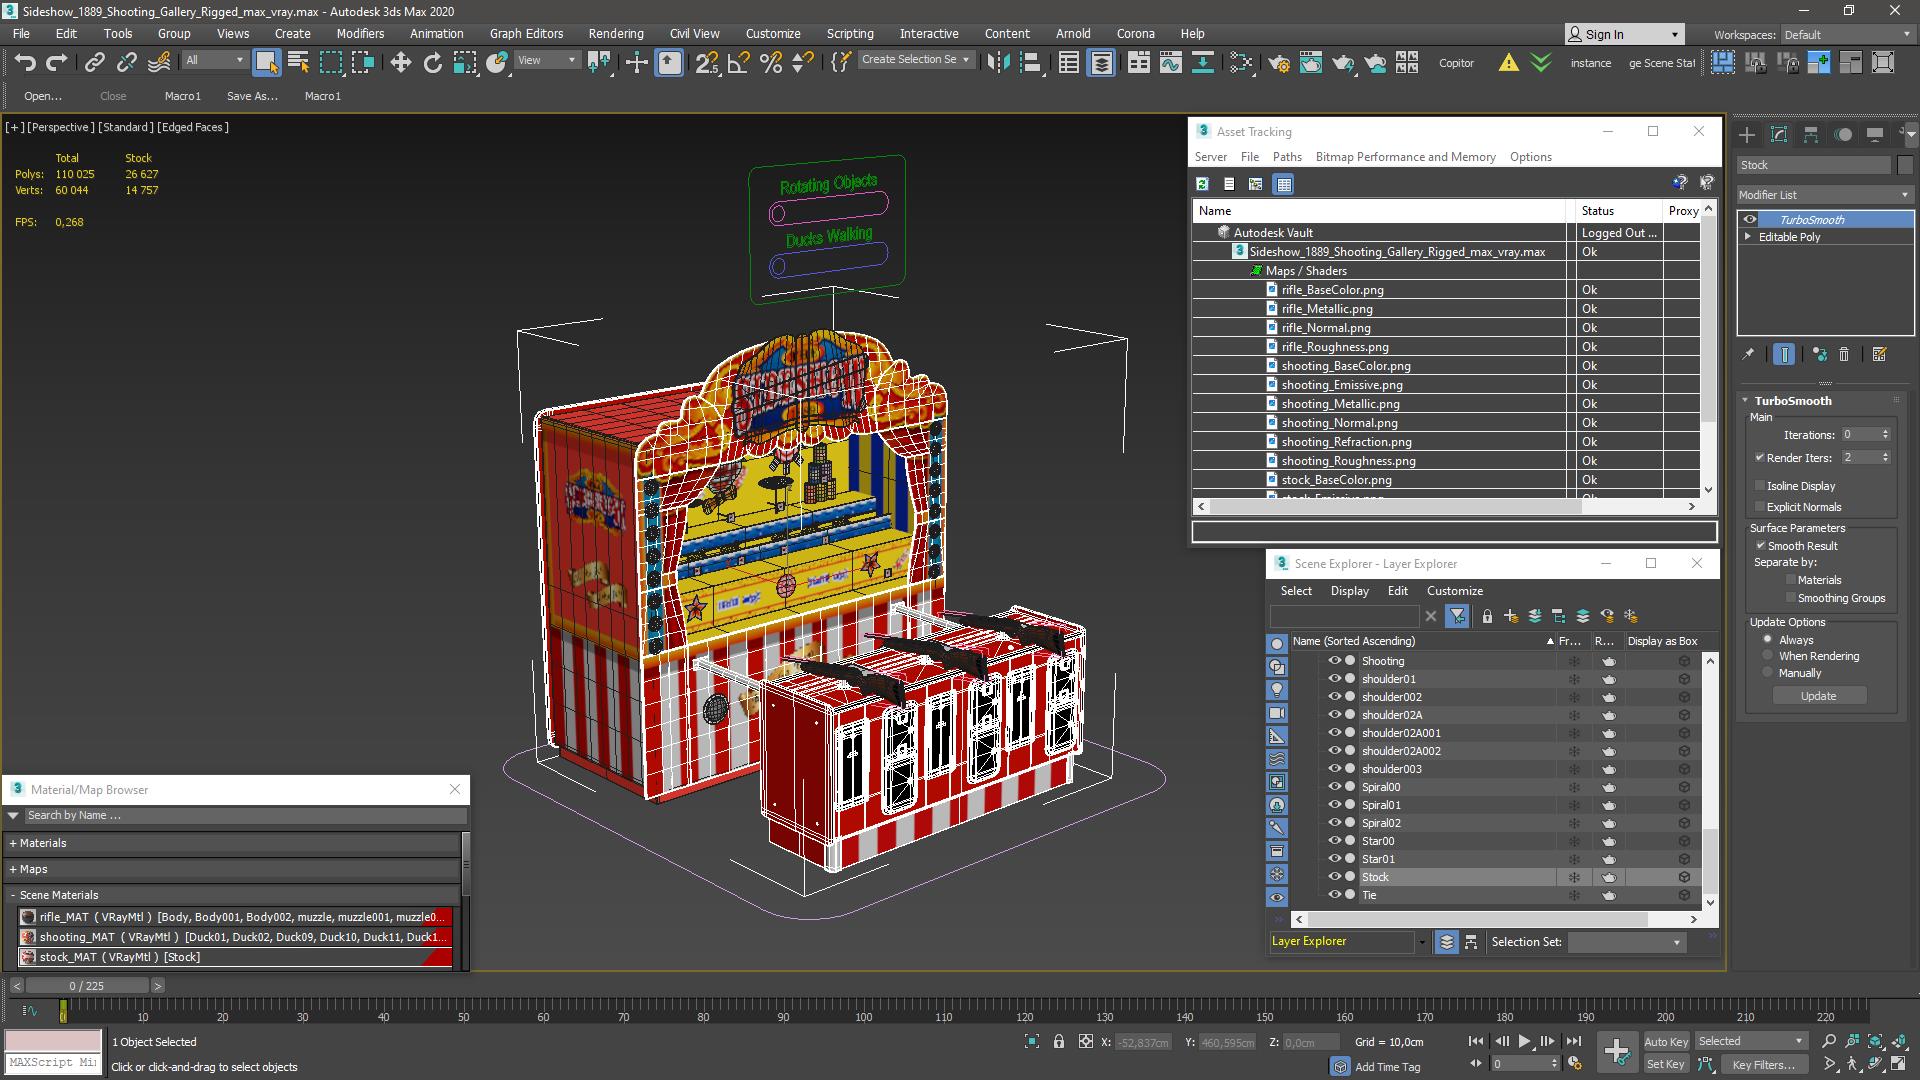The width and height of the screenshot is (1920, 1080).
Task: Open Customize menu in Scene Explorer
Action: point(1454,591)
